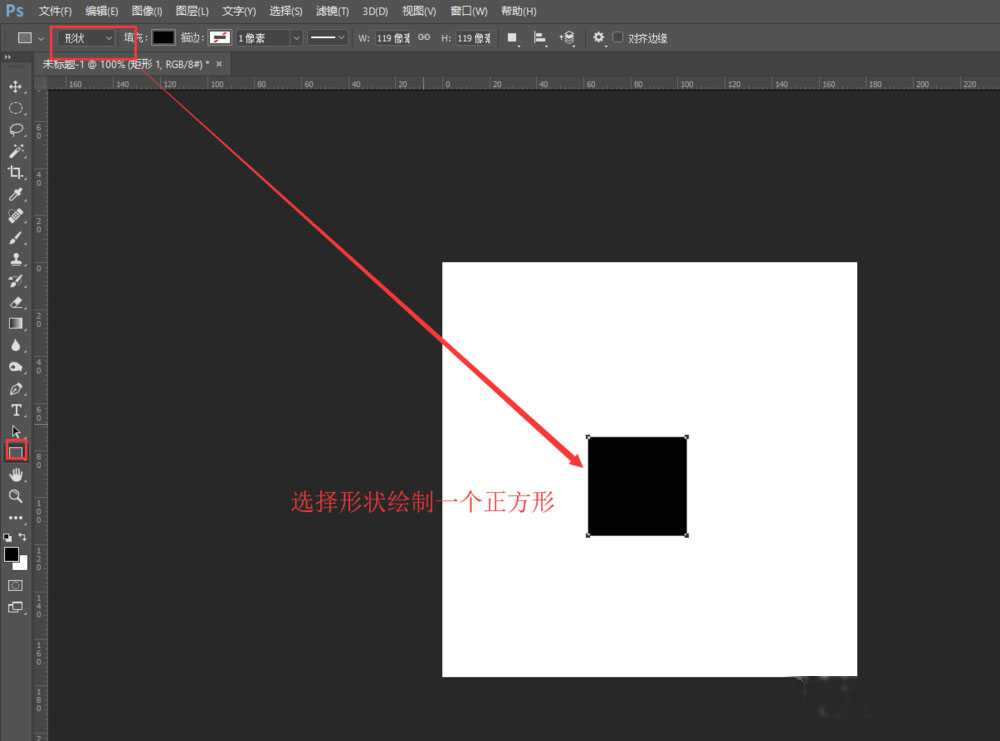Select the Horizontal Type tool

(15, 410)
